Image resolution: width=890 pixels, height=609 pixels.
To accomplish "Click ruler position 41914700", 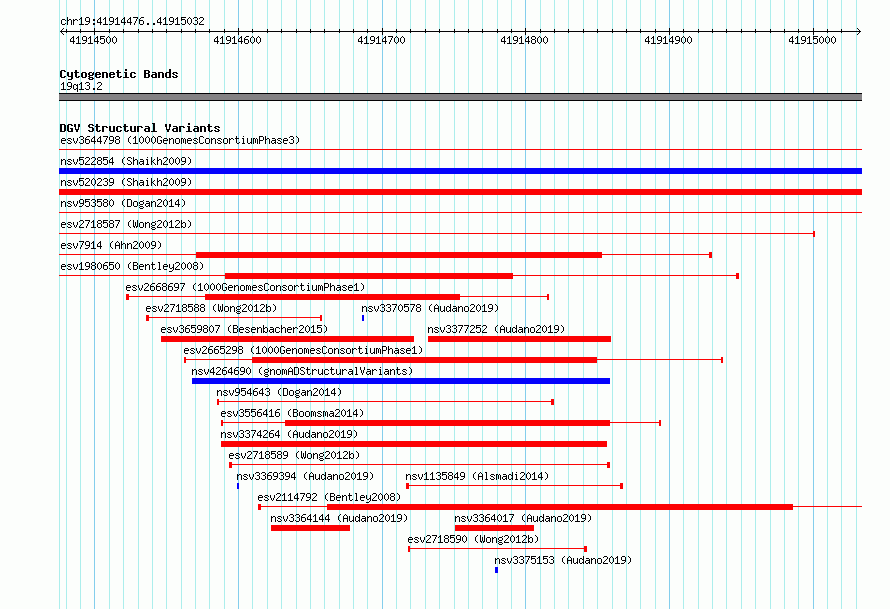I will coord(381,40).
